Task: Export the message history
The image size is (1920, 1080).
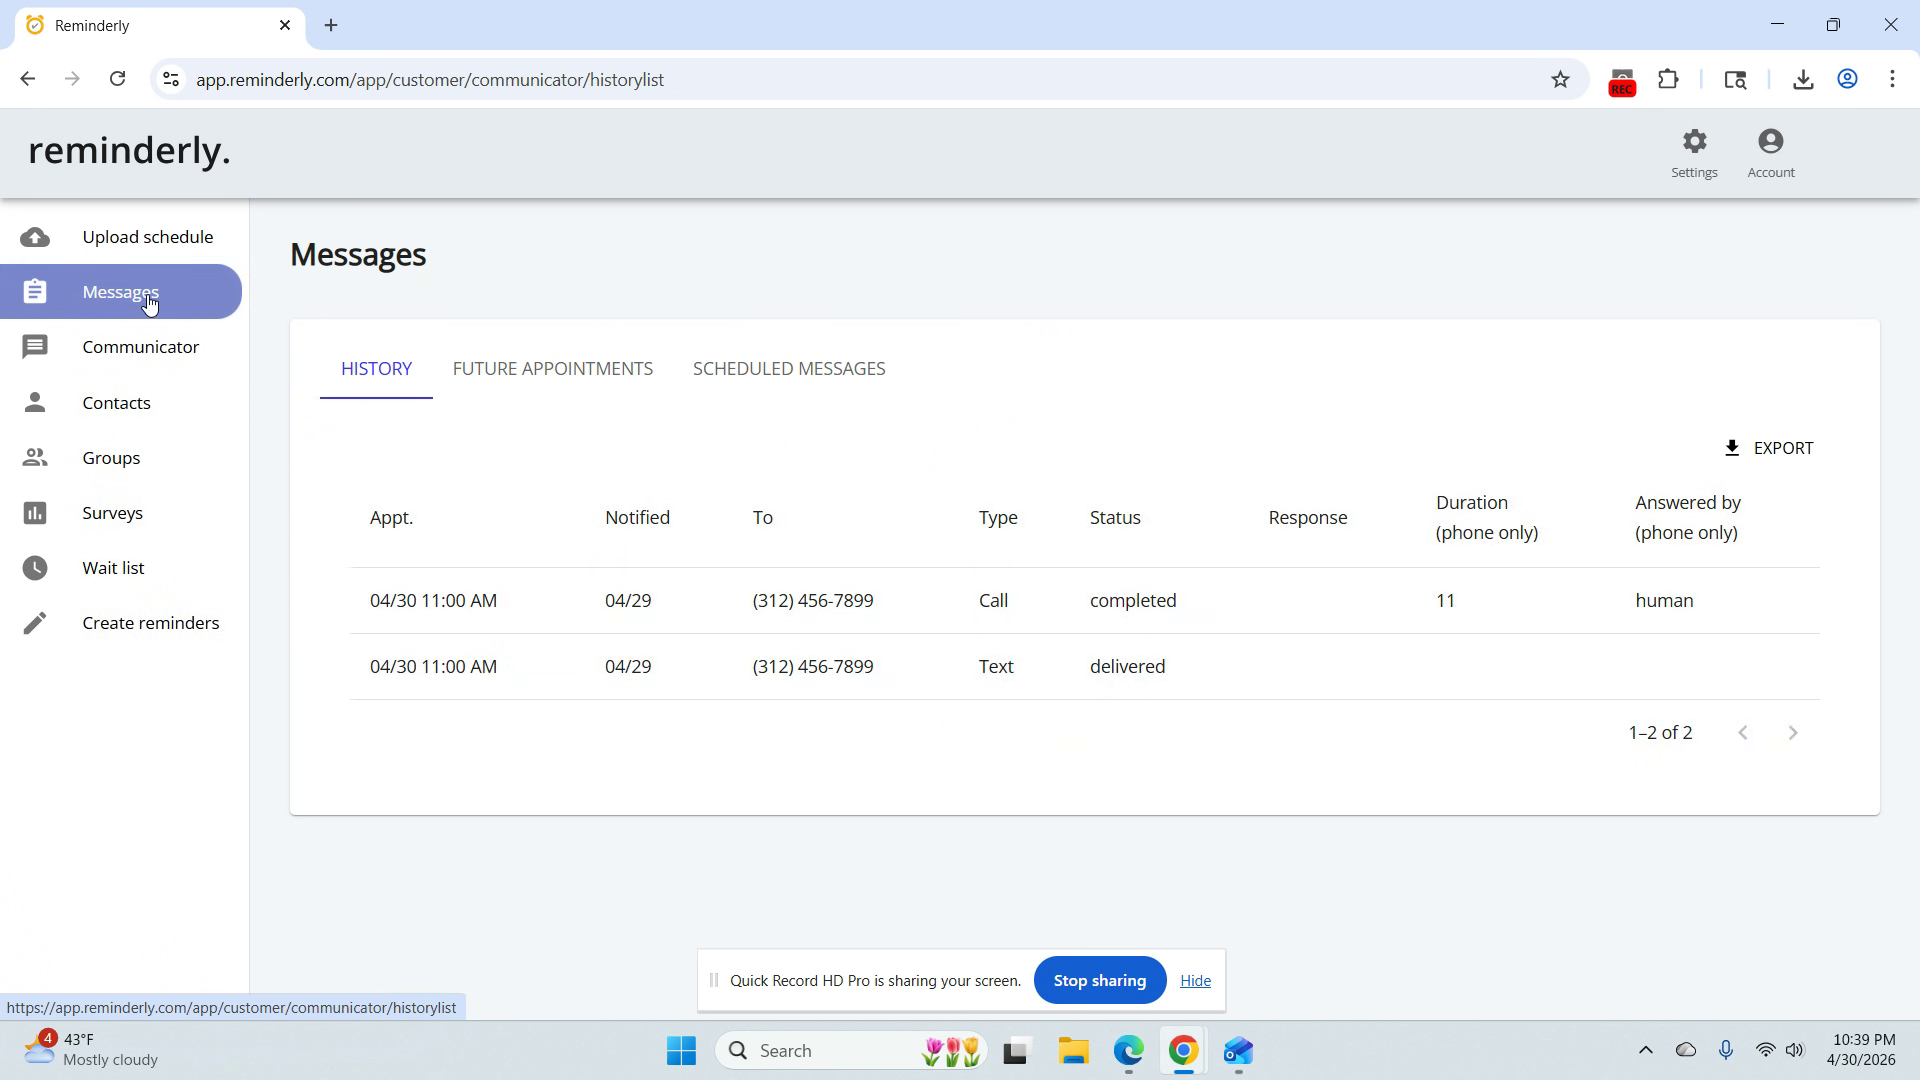Action: click(x=1768, y=448)
